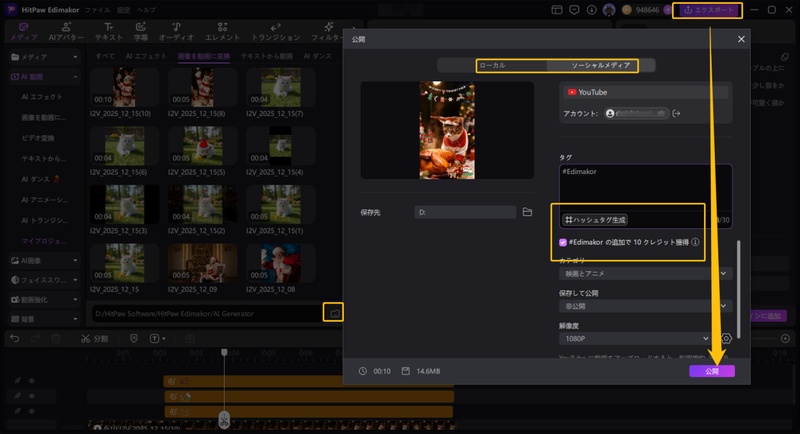Toggle the pin icon of the third track
This screenshot has width=800, height=434.
[x=17, y=411]
